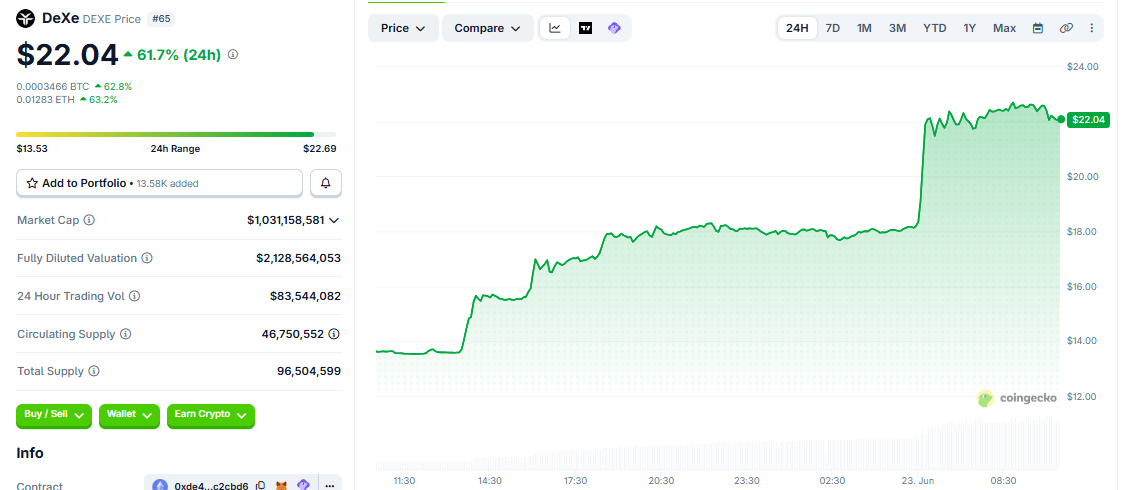Click the 63.2% ETH change text
1123x490 pixels.
click(103, 100)
